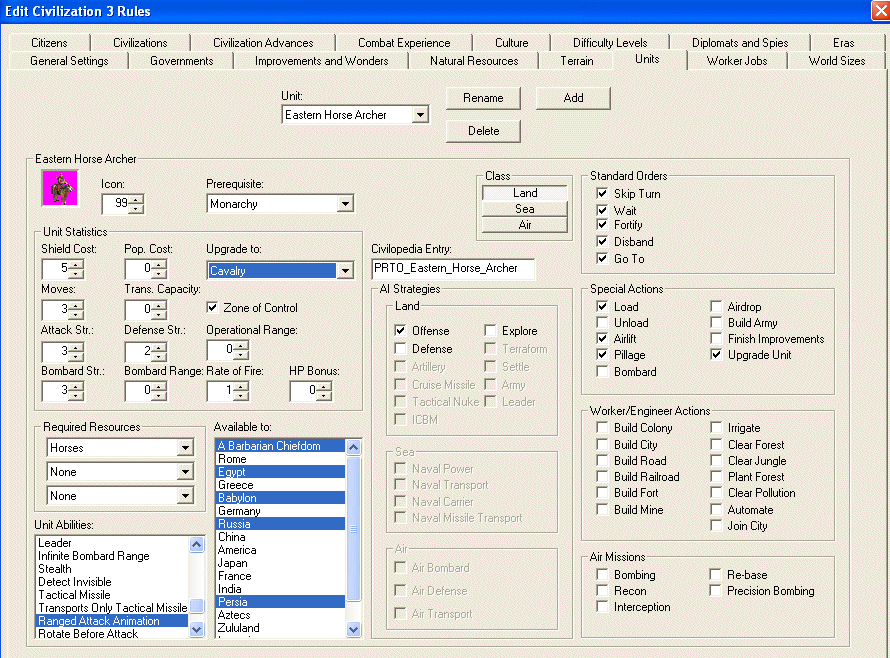Switch to the Civilizations tab
The image size is (890, 658).
(x=140, y=43)
